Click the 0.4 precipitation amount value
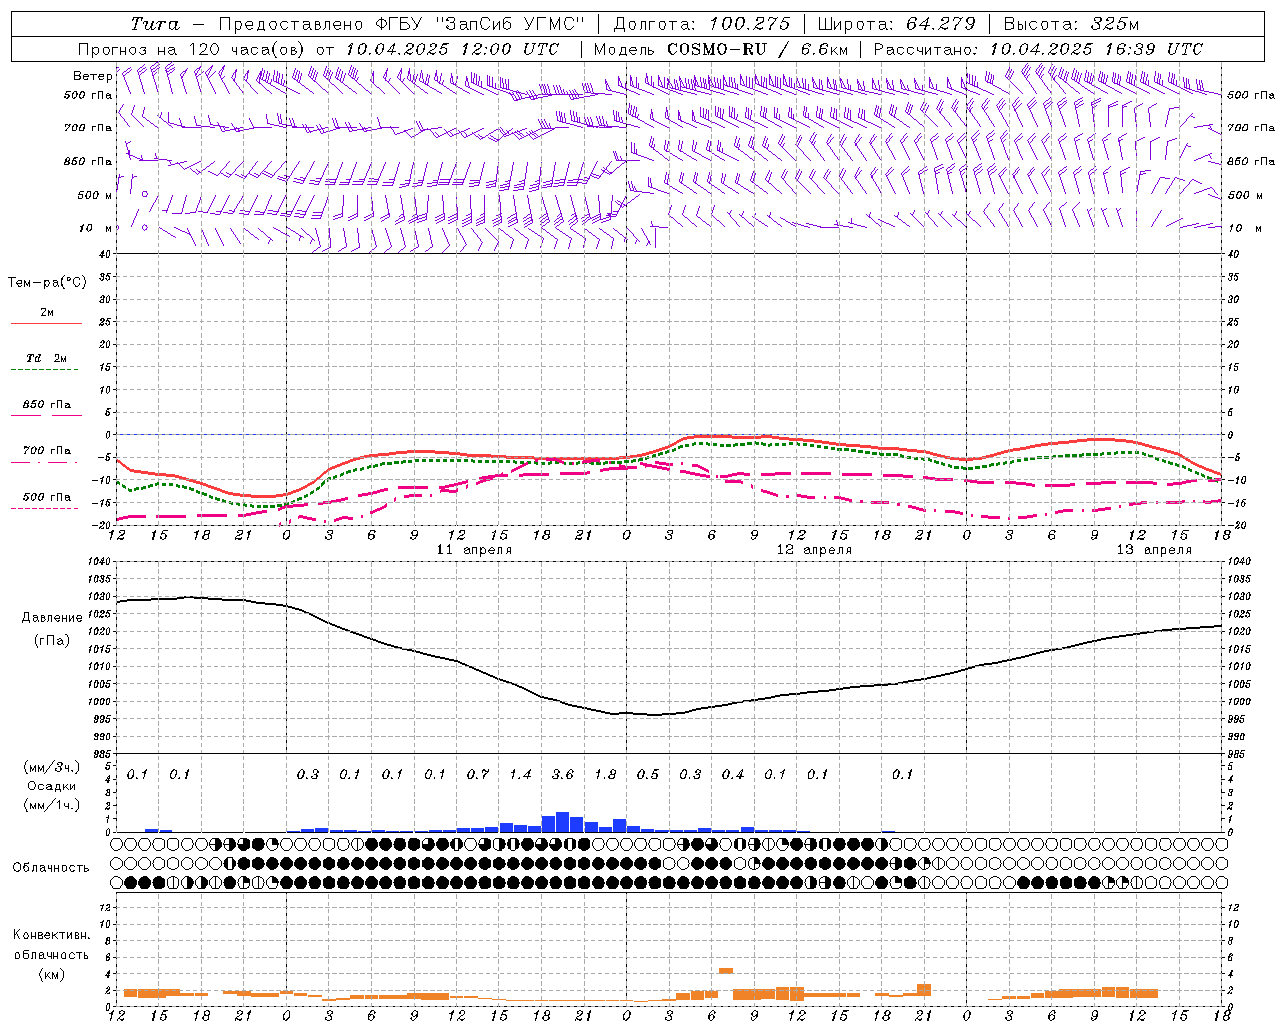This screenshot has width=1280, height=1024. point(733,774)
